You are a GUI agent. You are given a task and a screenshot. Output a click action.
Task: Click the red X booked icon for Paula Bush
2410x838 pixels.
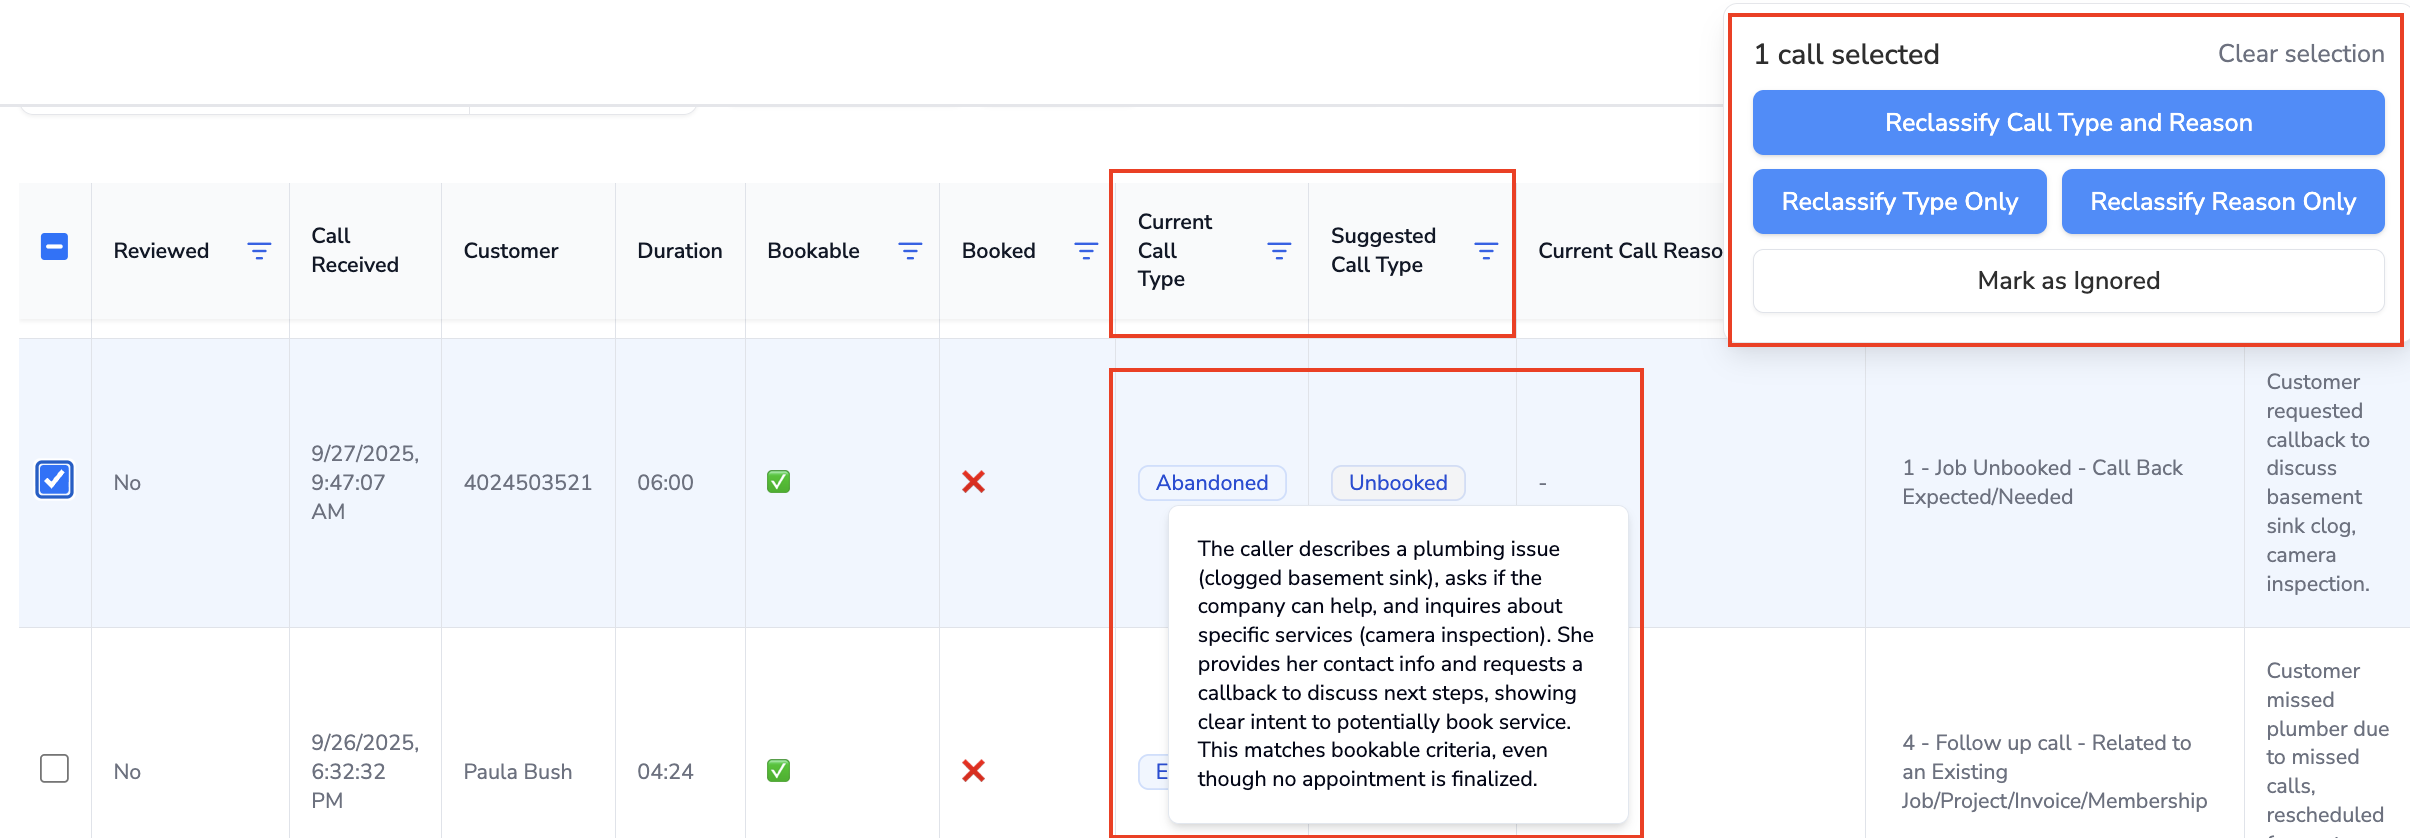click(x=973, y=771)
